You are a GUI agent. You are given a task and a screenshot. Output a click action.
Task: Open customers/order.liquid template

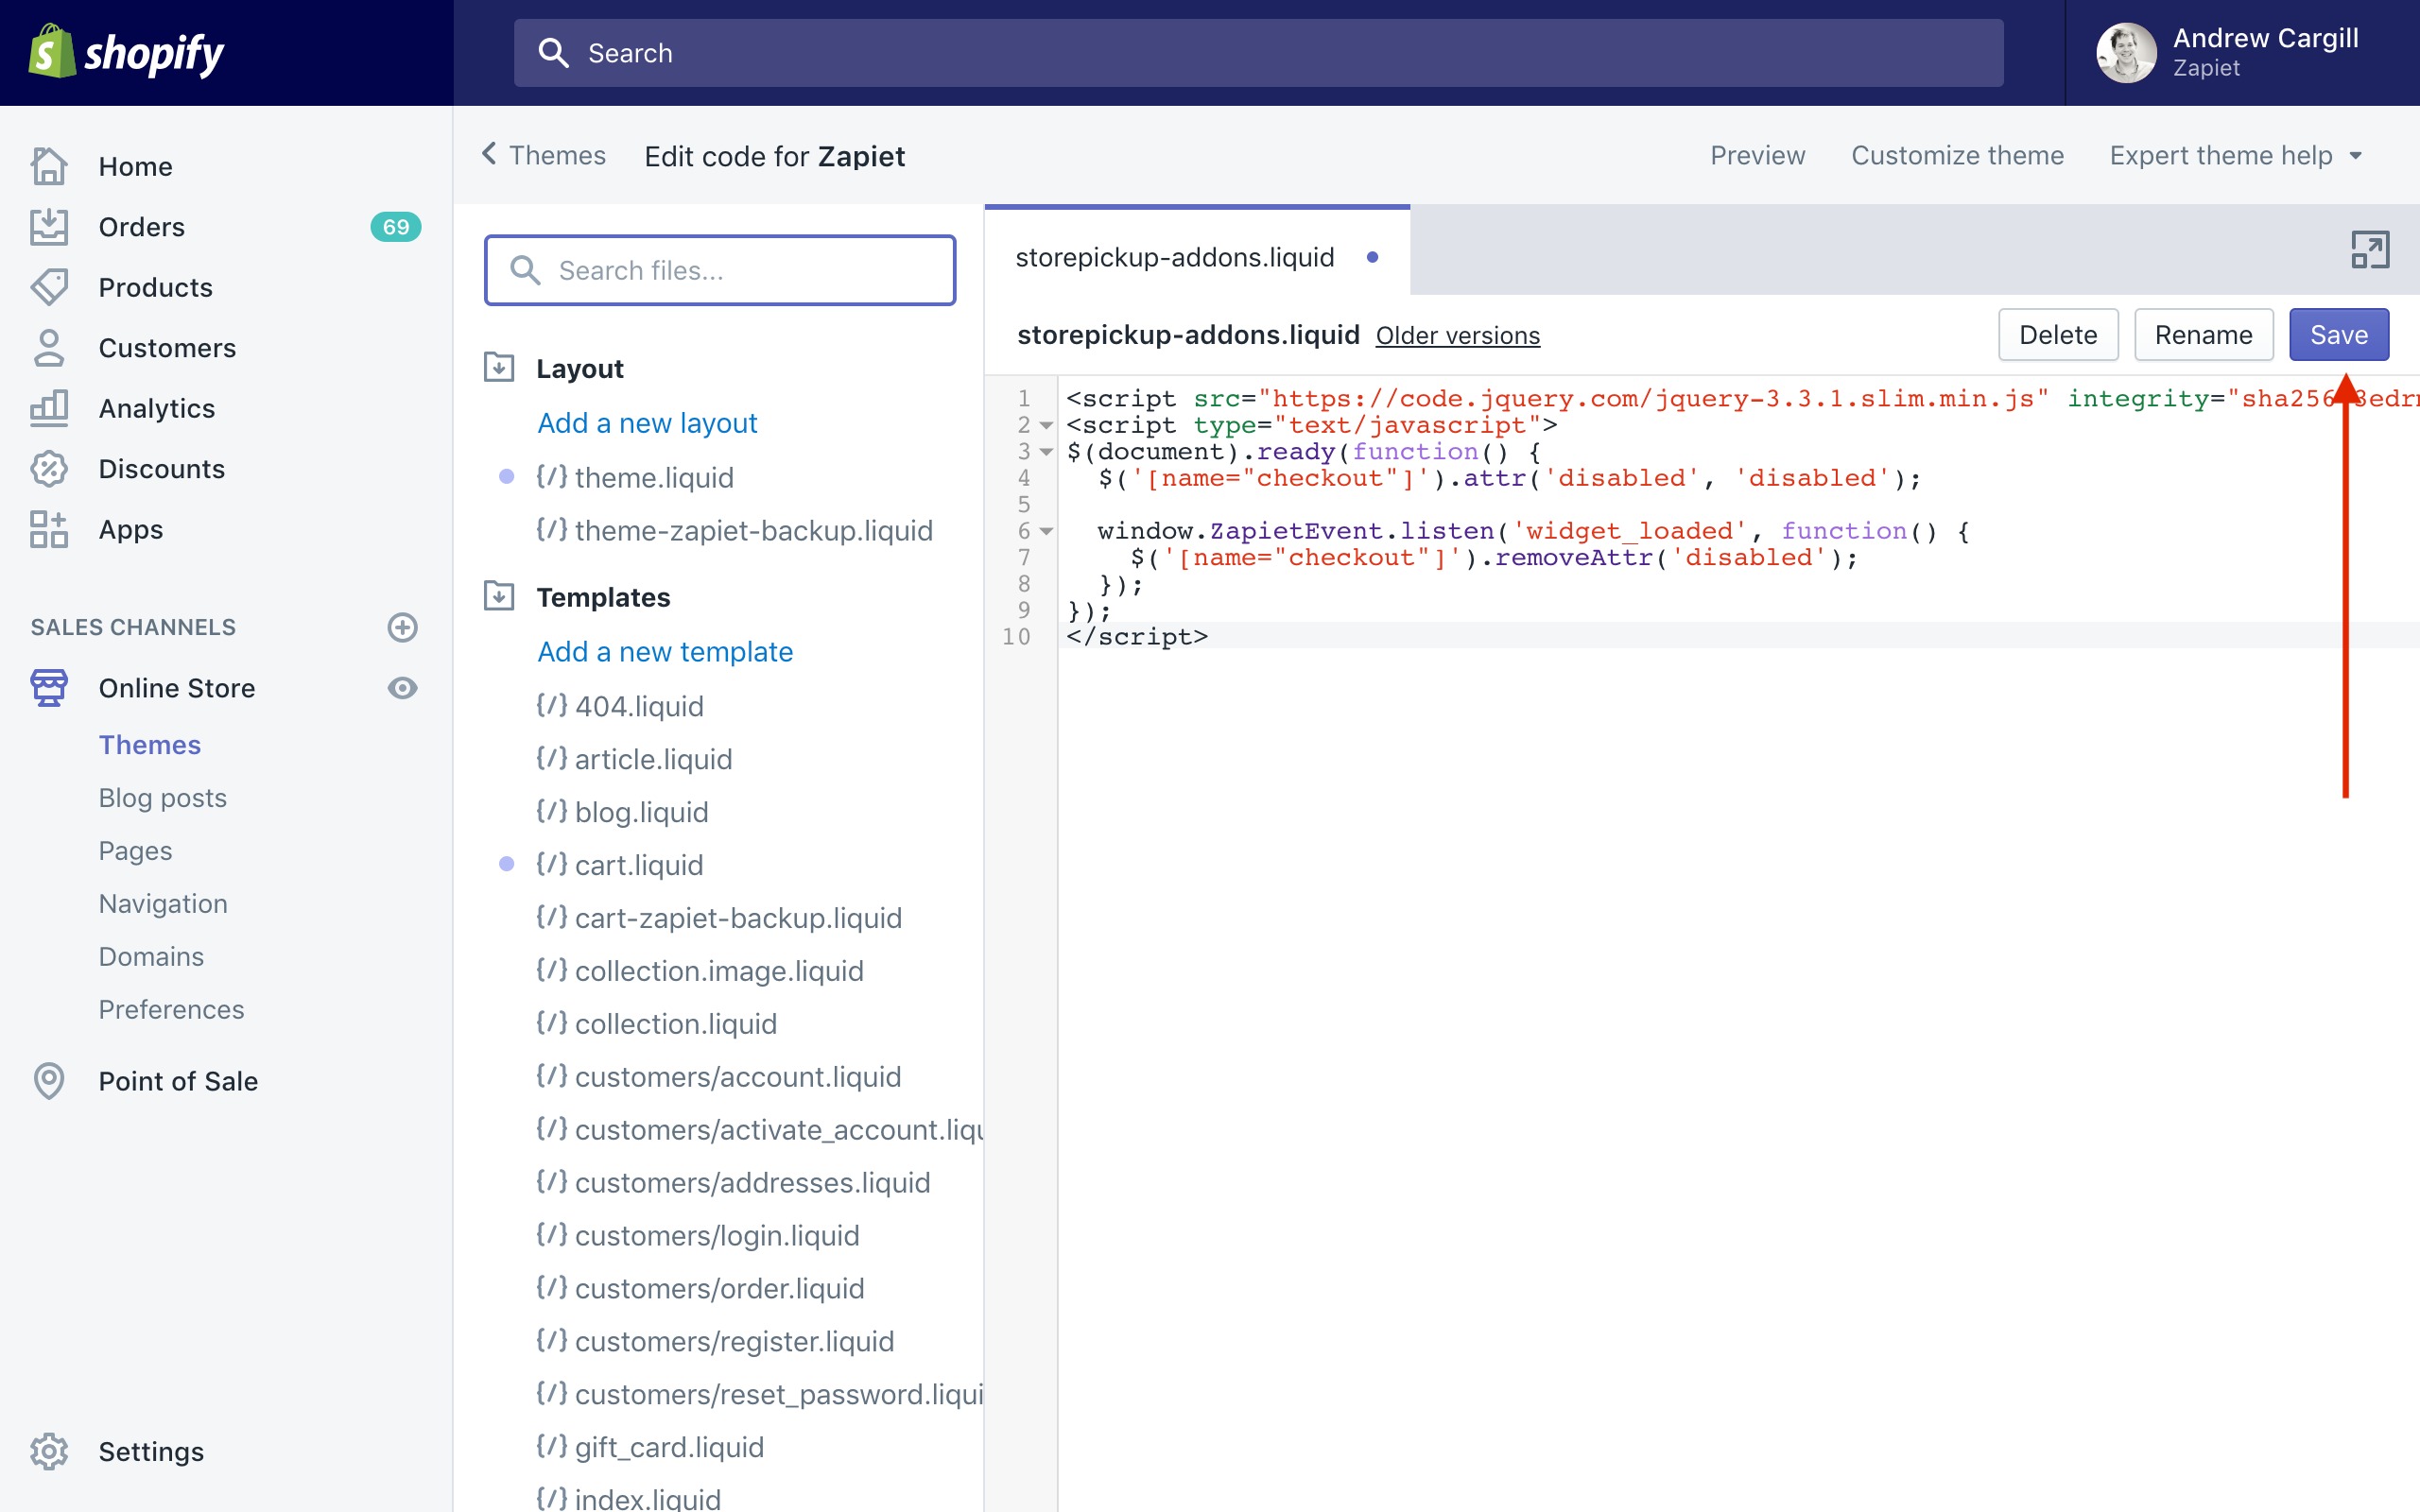pos(700,1289)
